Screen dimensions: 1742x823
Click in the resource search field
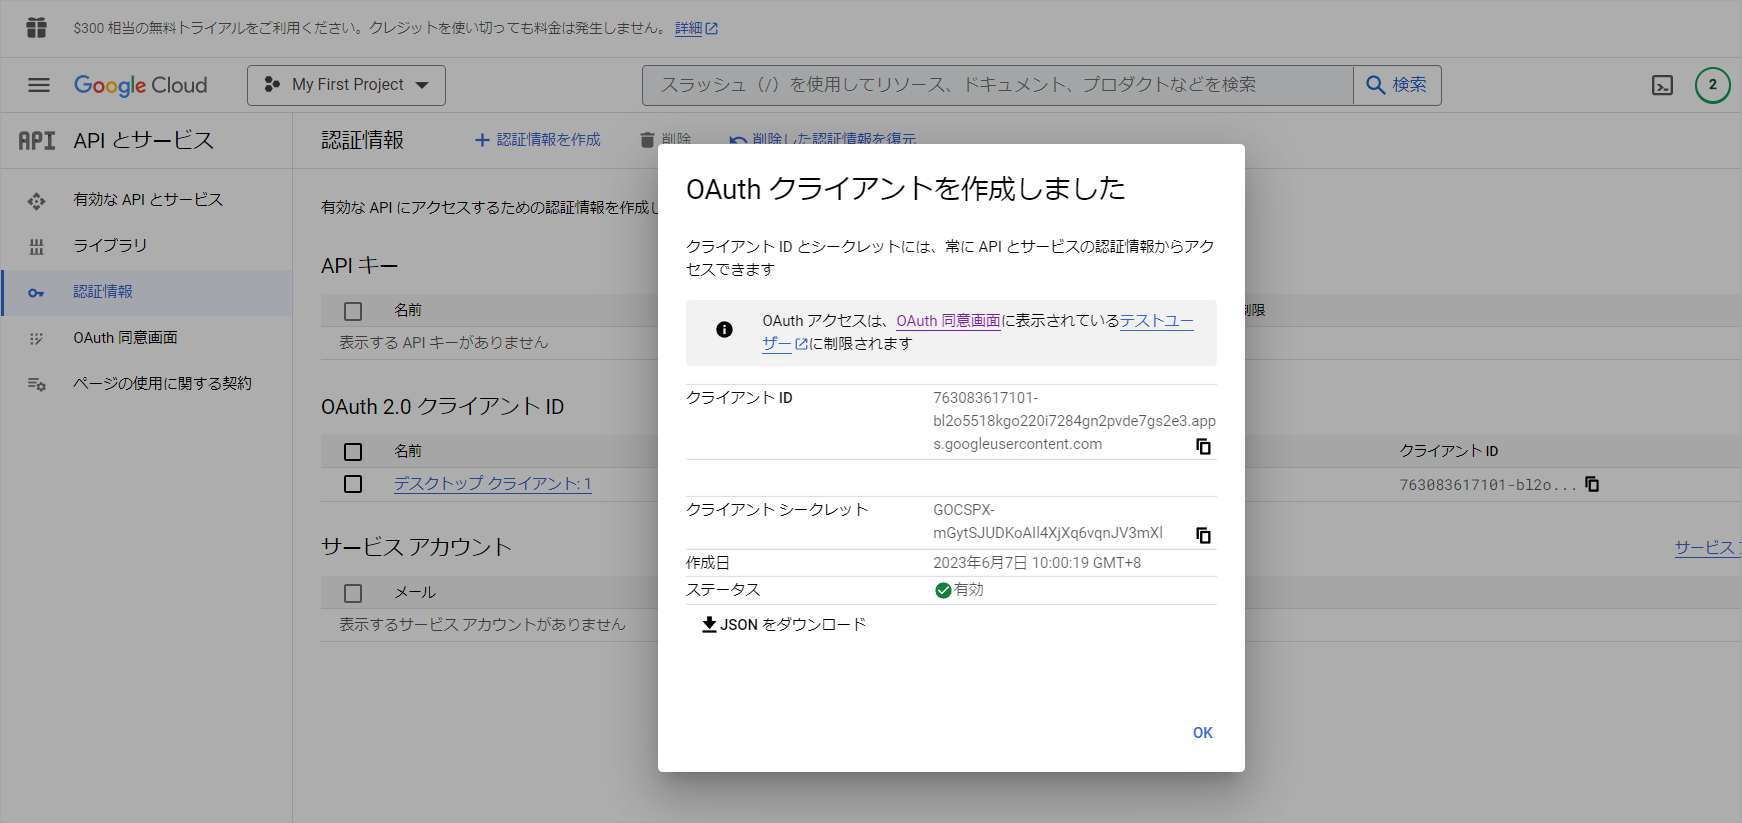[997, 85]
